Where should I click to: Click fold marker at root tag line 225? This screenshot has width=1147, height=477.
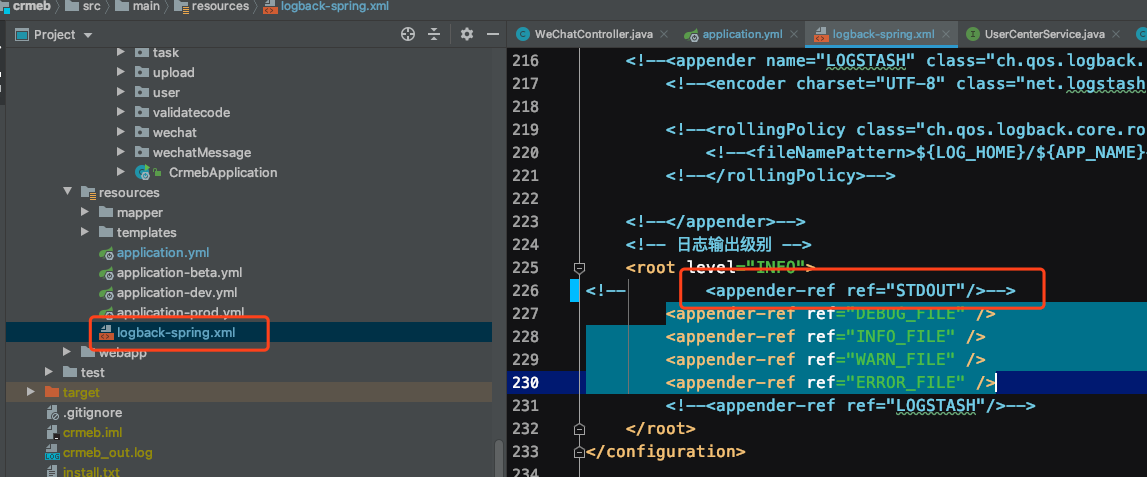point(579,268)
